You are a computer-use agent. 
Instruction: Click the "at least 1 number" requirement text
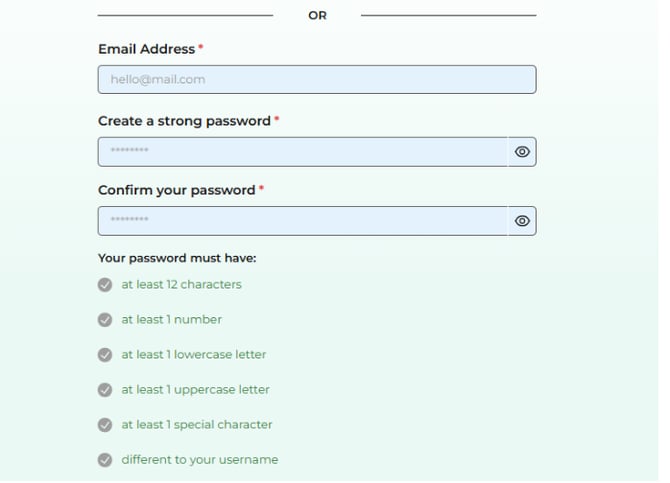point(171,320)
